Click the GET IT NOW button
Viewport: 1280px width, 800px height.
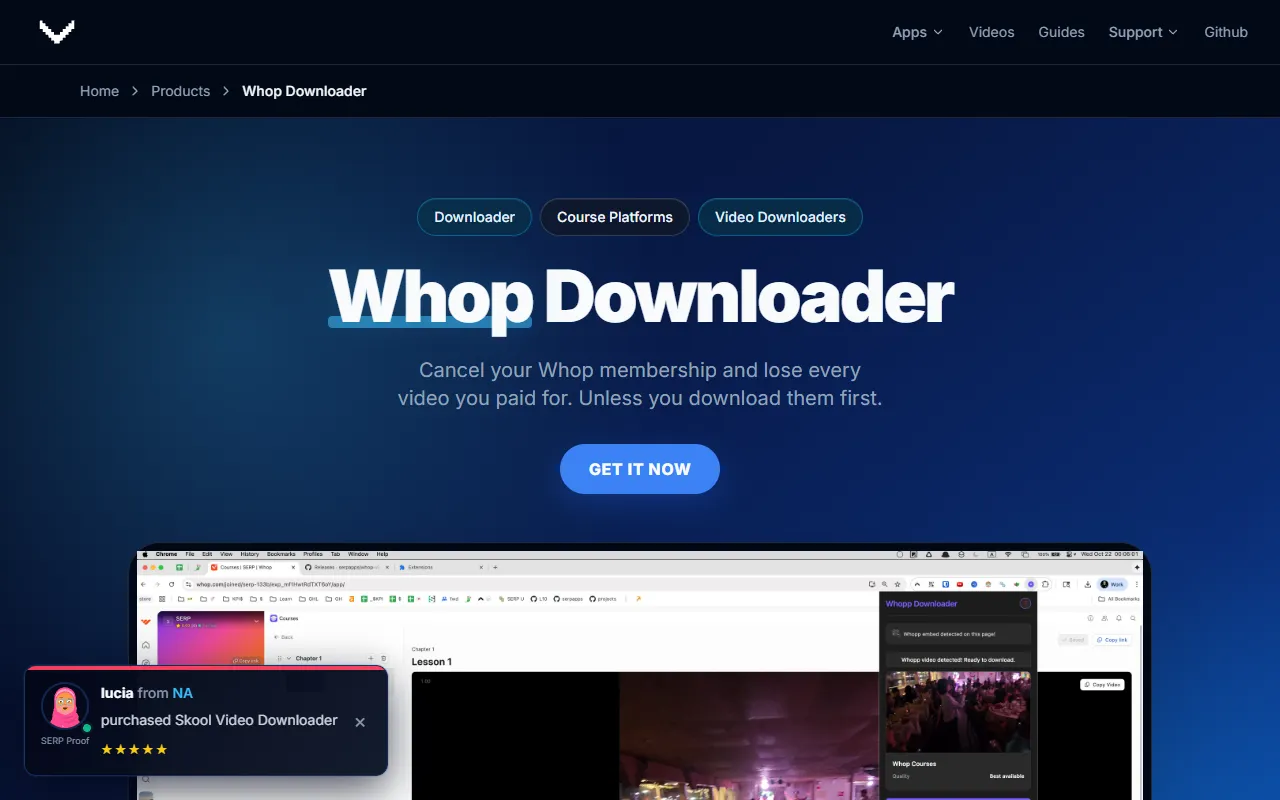click(x=639, y=469)
